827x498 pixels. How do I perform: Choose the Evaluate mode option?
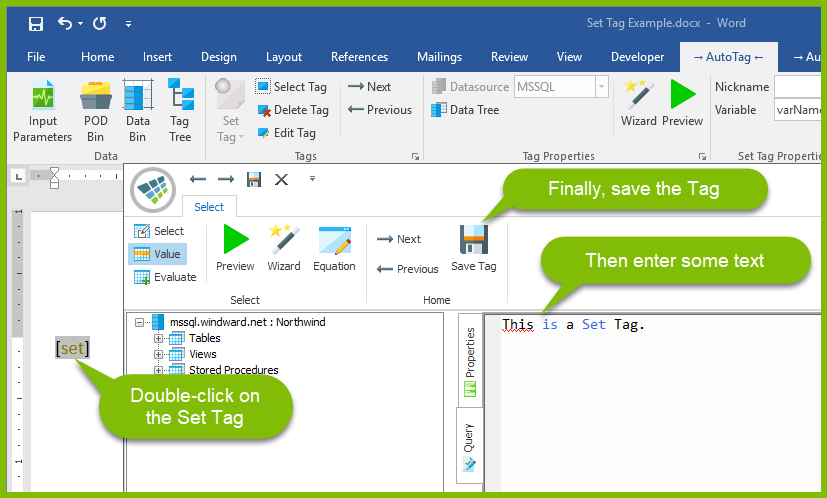point(165,277)
